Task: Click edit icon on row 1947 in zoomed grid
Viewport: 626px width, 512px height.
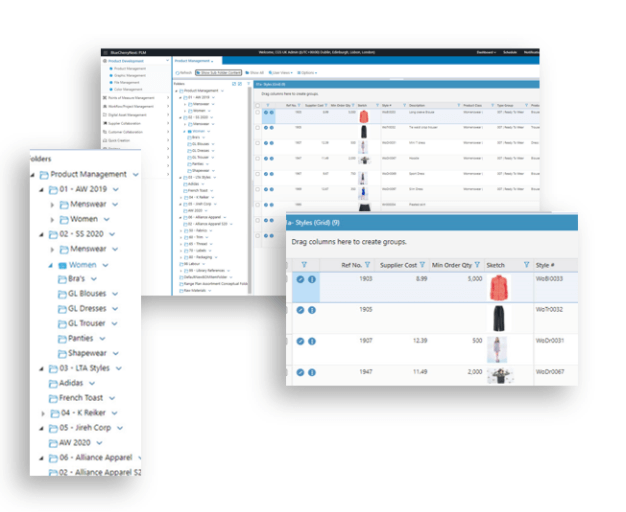Action: (300, 372)
